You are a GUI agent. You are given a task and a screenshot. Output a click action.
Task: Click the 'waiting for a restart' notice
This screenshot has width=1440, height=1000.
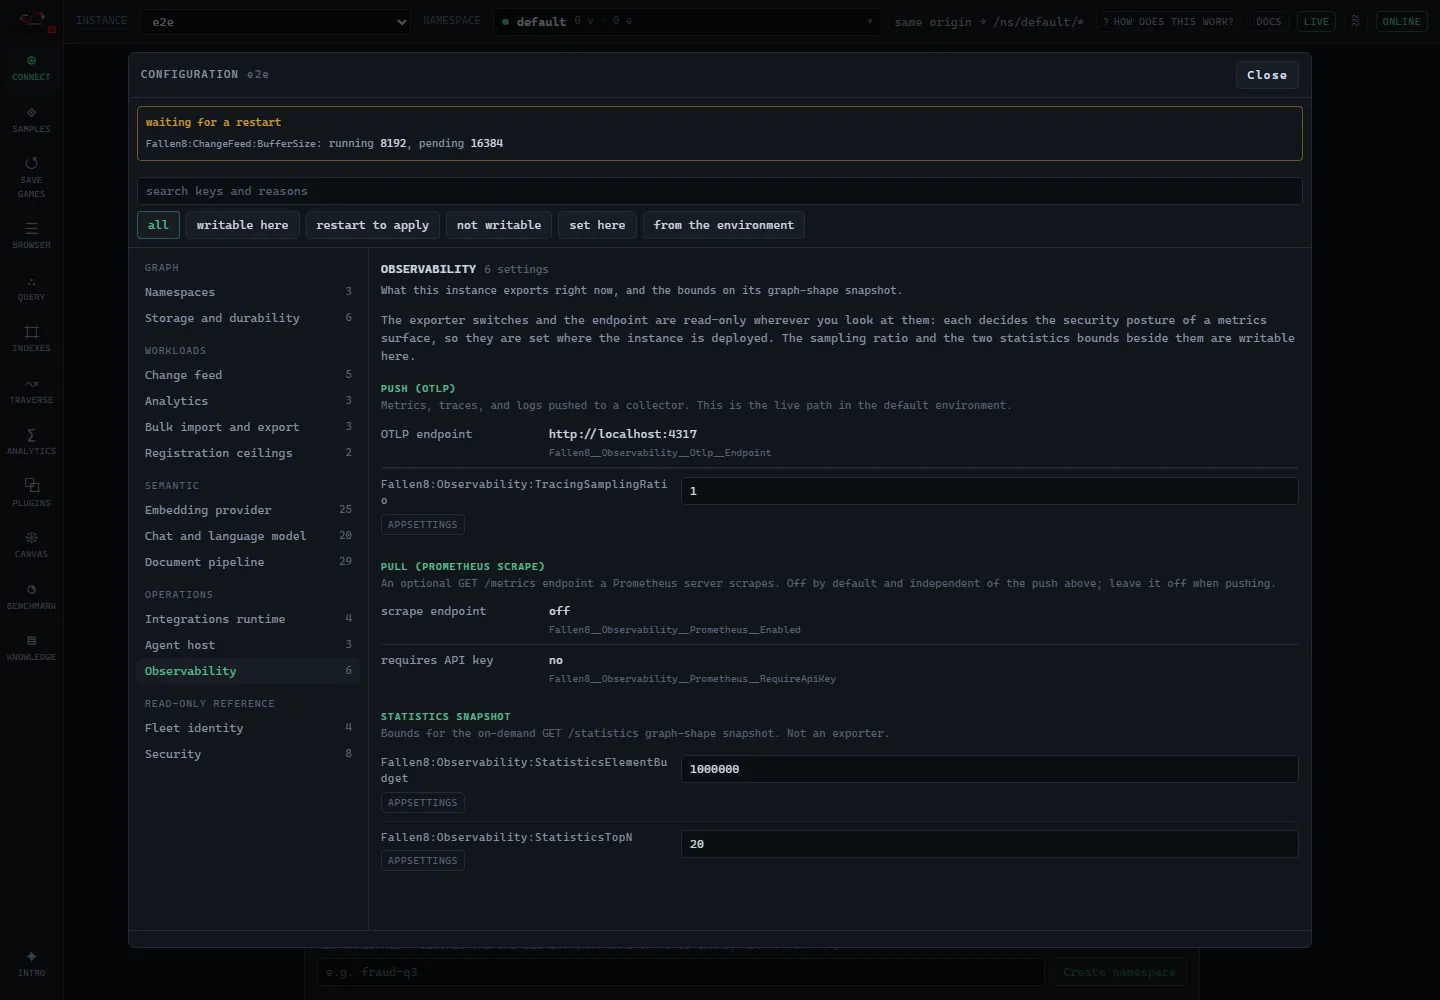pos(720,133)
